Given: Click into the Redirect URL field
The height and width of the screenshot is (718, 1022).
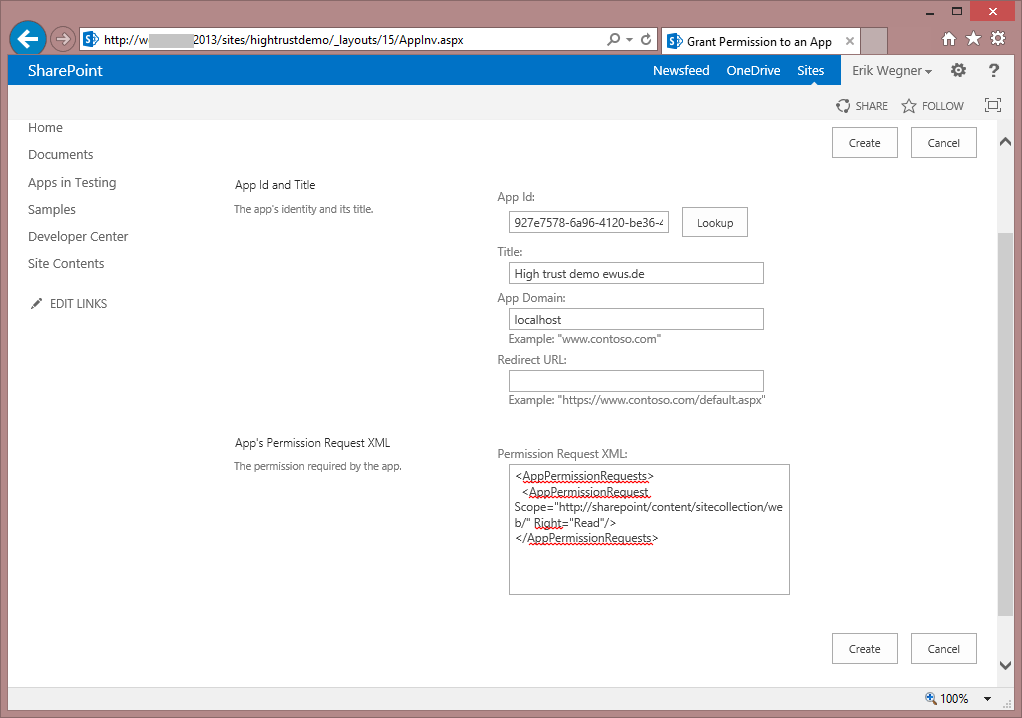Looking at the screenshot, I should [636, 381].
